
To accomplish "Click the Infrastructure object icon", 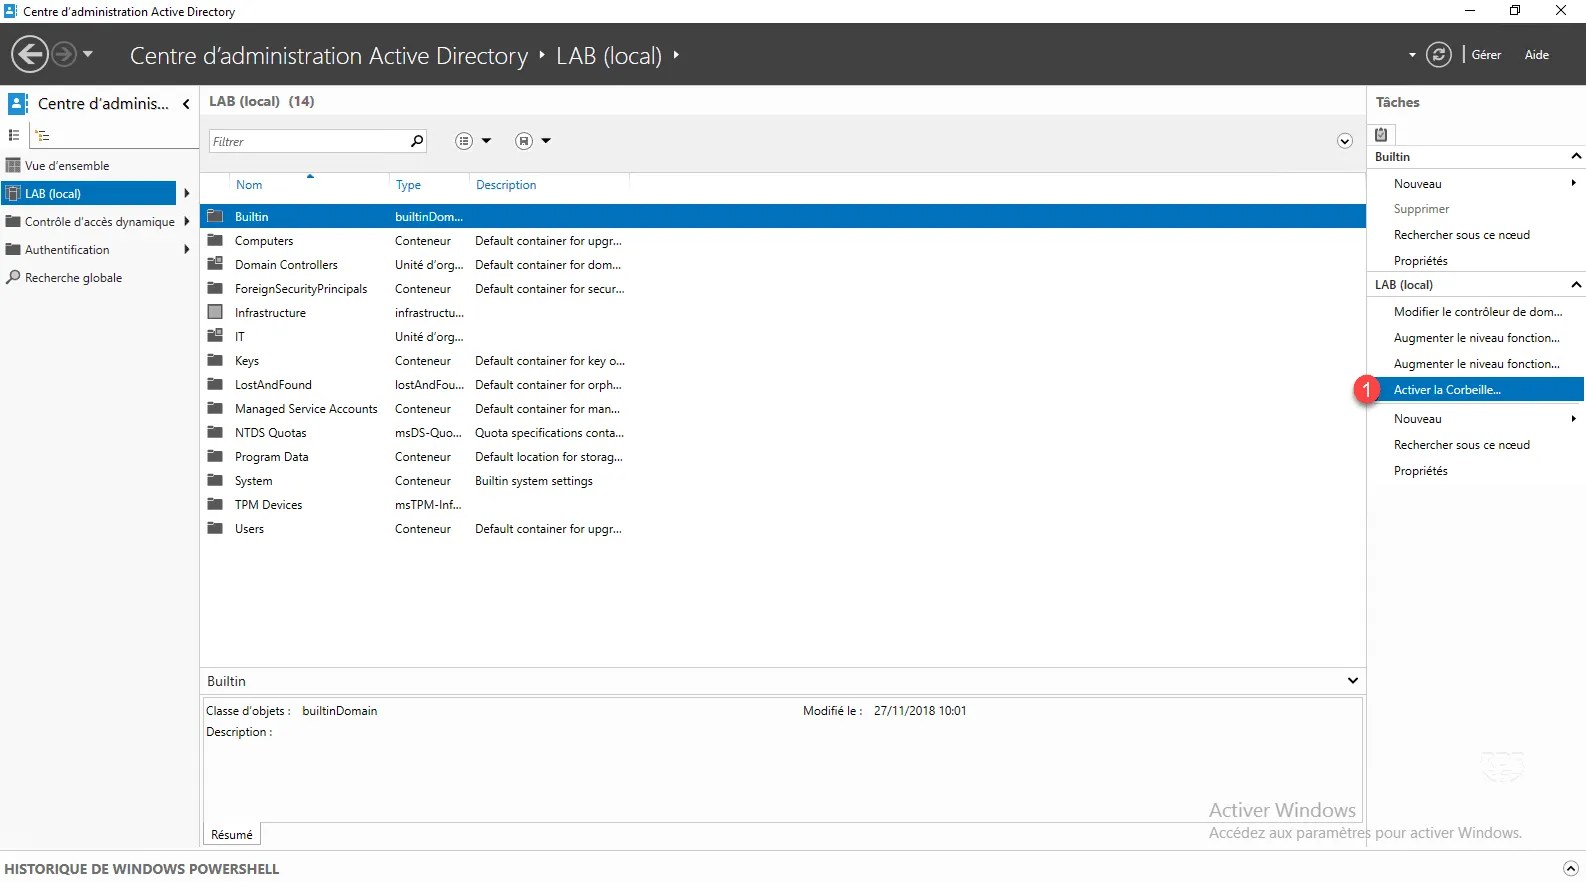I will pyautogui.click(x=215, y=312).
